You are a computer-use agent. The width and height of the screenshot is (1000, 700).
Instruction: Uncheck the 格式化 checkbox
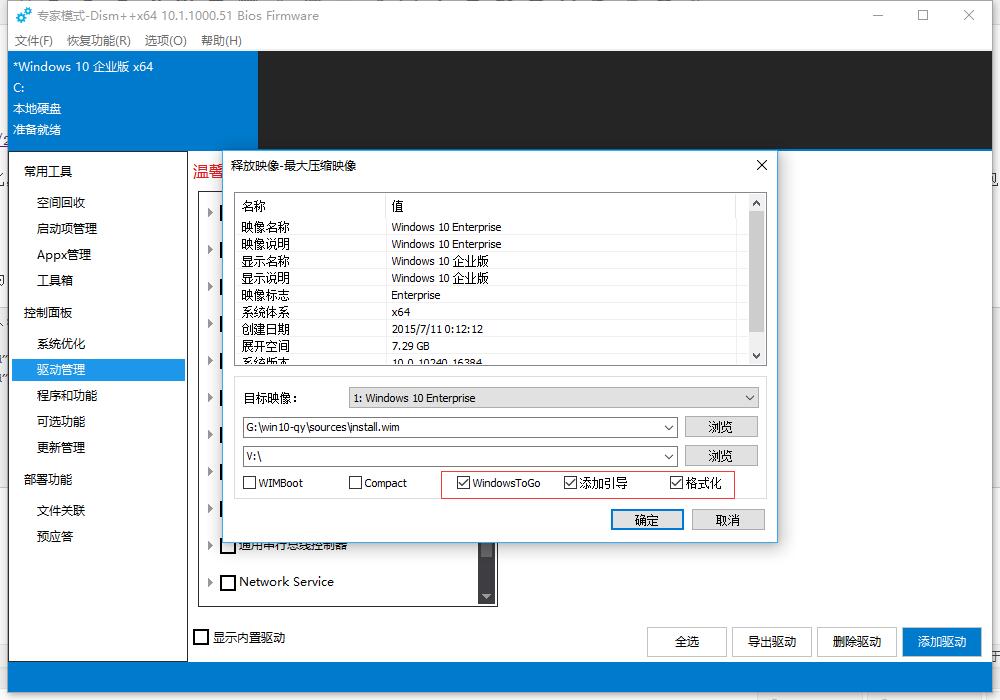676,483
